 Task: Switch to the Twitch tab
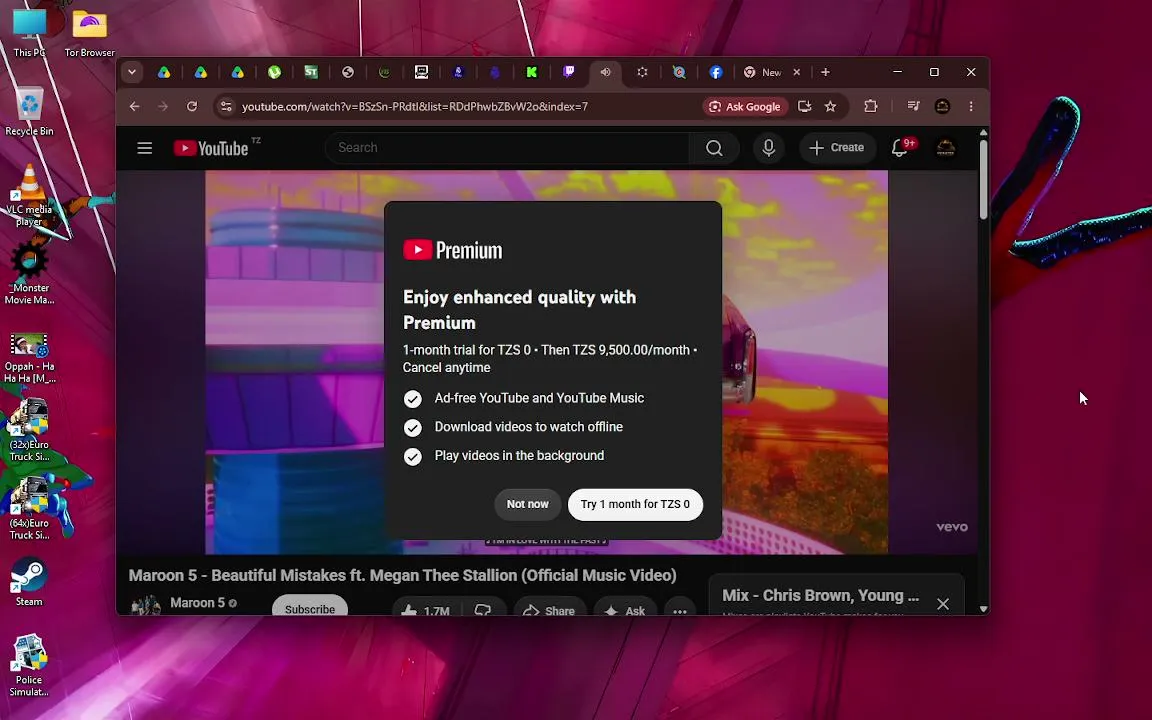[x=569, y=72]
